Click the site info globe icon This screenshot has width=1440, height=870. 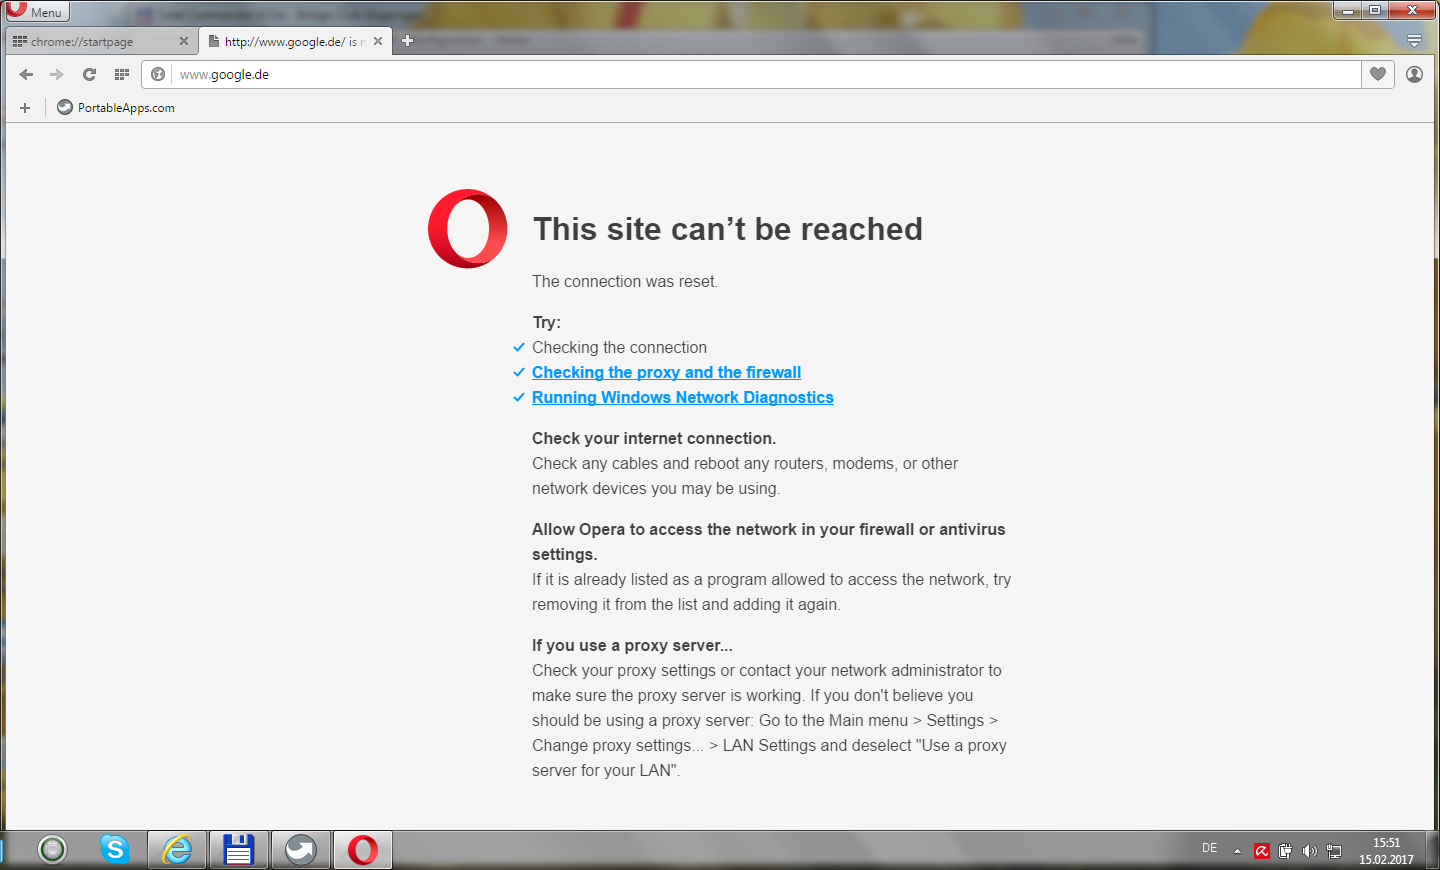coord(158,74)
